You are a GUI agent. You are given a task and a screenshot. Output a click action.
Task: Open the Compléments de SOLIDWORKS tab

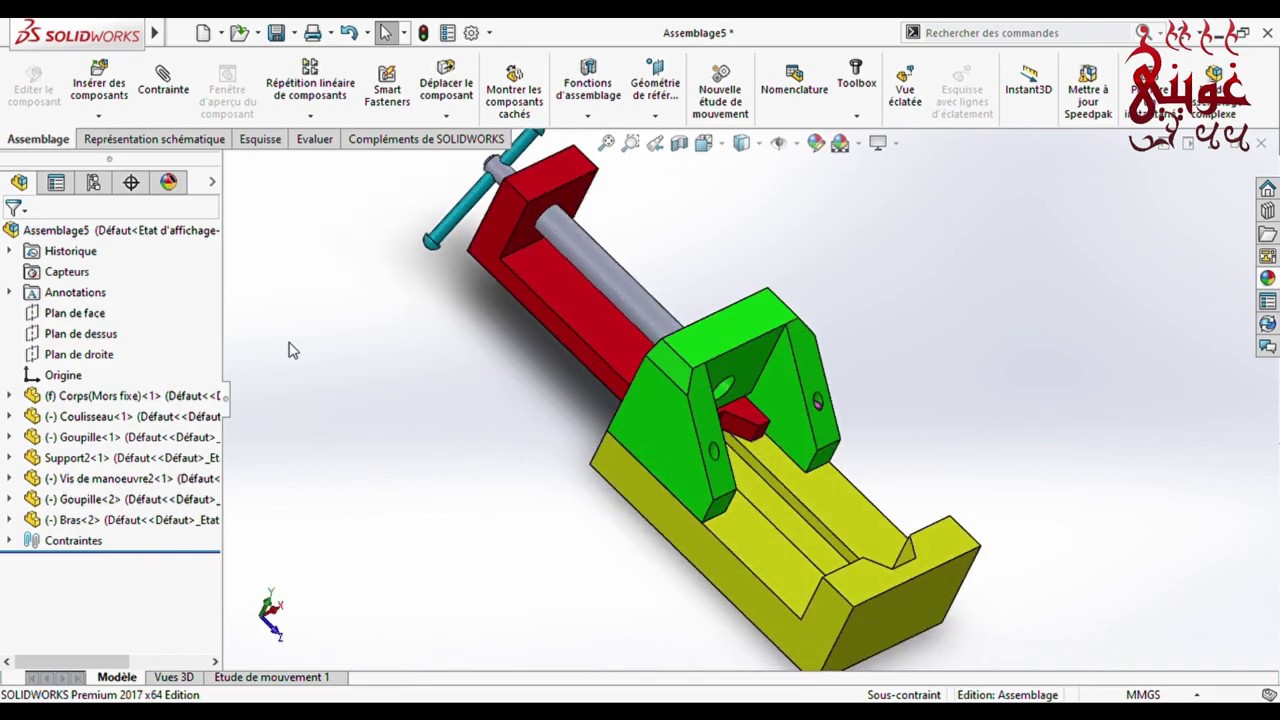[x=426, y=139]
